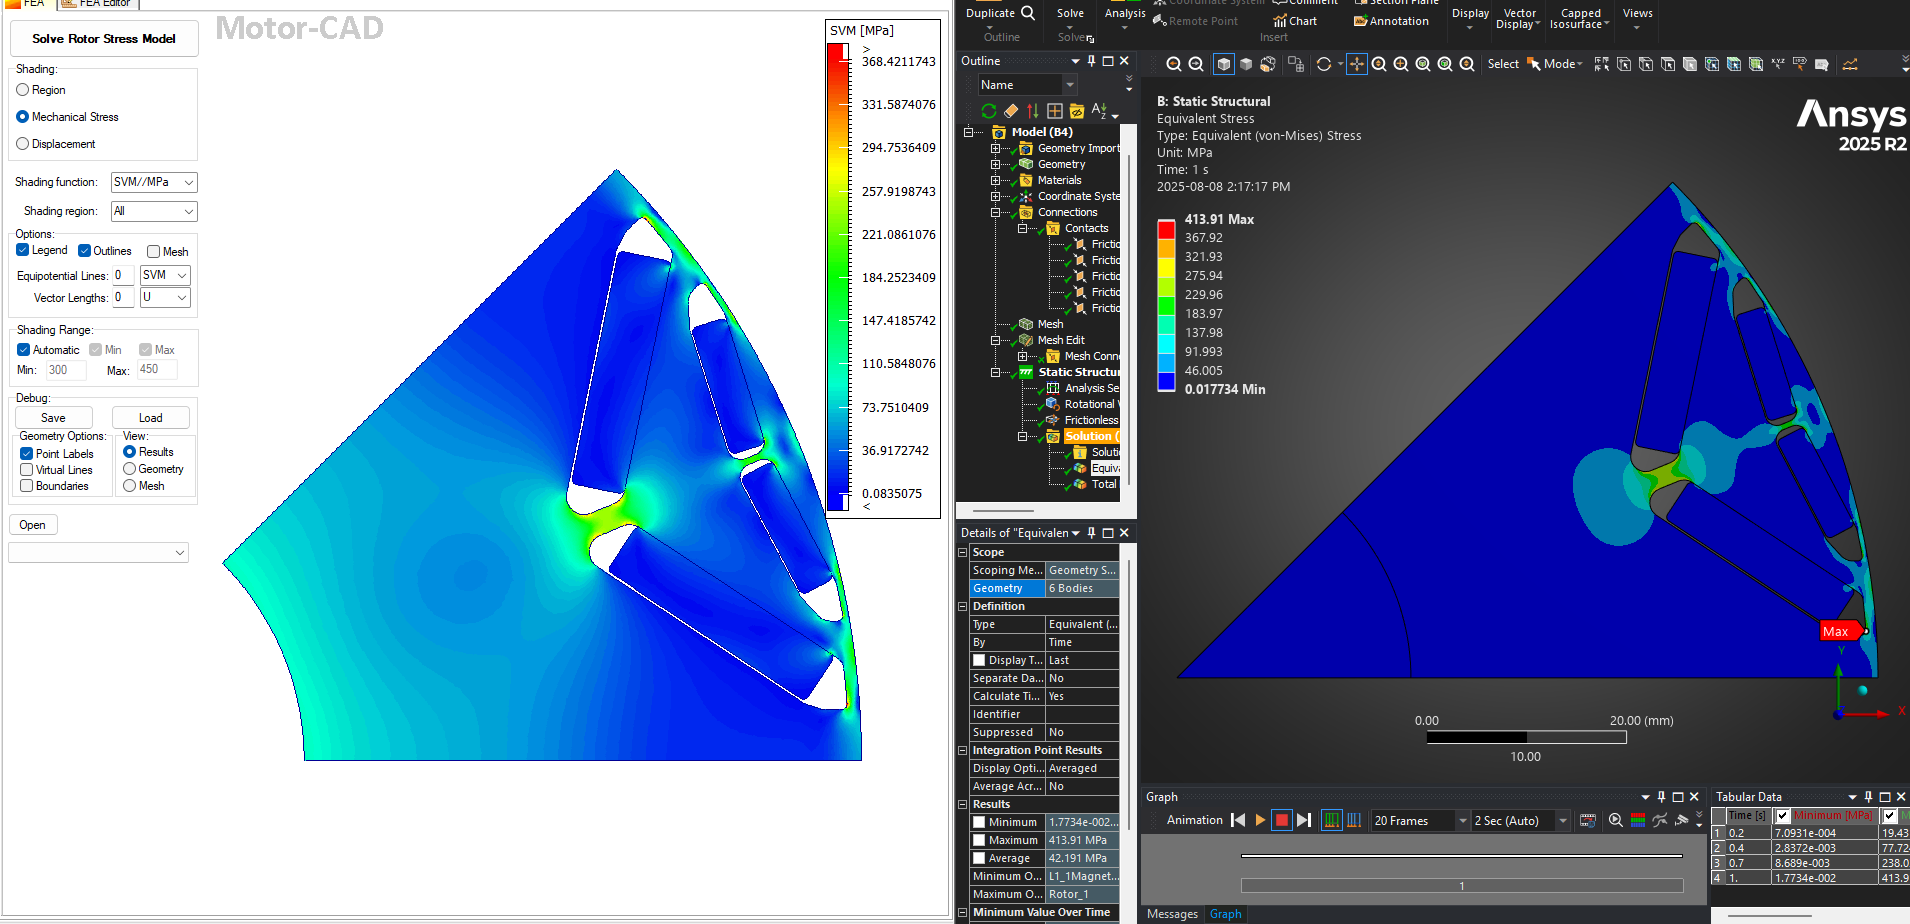Click the Load button under Debug

coord(150,418)
